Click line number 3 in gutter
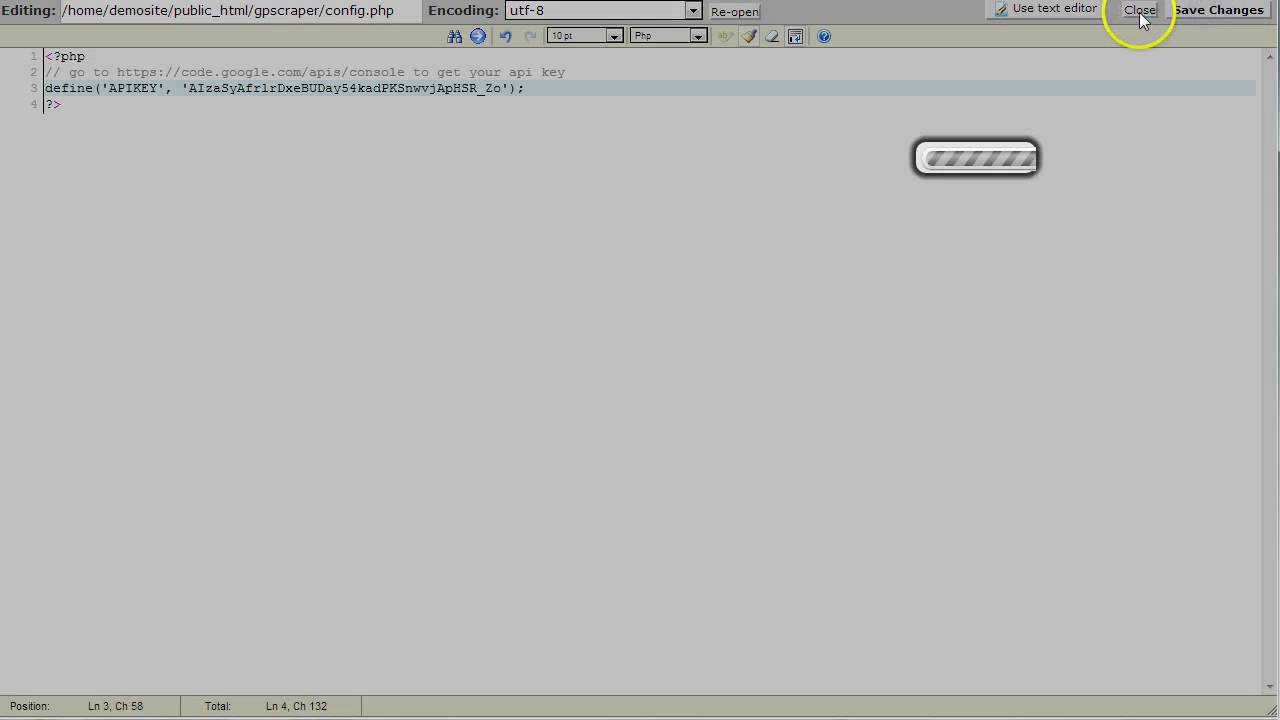Image resolution: width=1280 pixels, height=720 pixels. [x=34, y=88]
